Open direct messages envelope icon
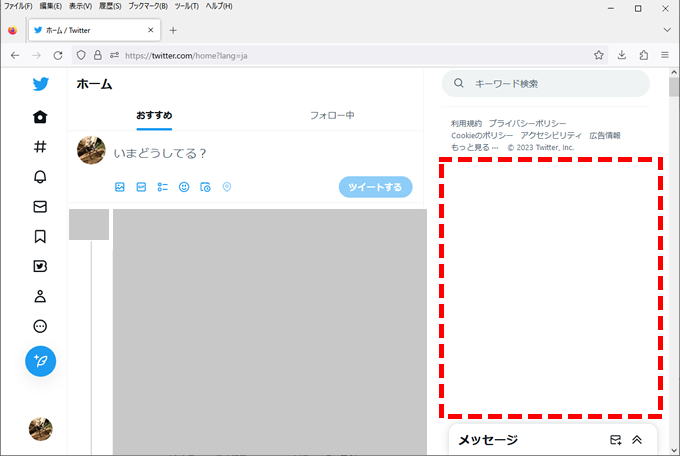The image size is (680, 456). pyautogui.click(x=40, y=207)
